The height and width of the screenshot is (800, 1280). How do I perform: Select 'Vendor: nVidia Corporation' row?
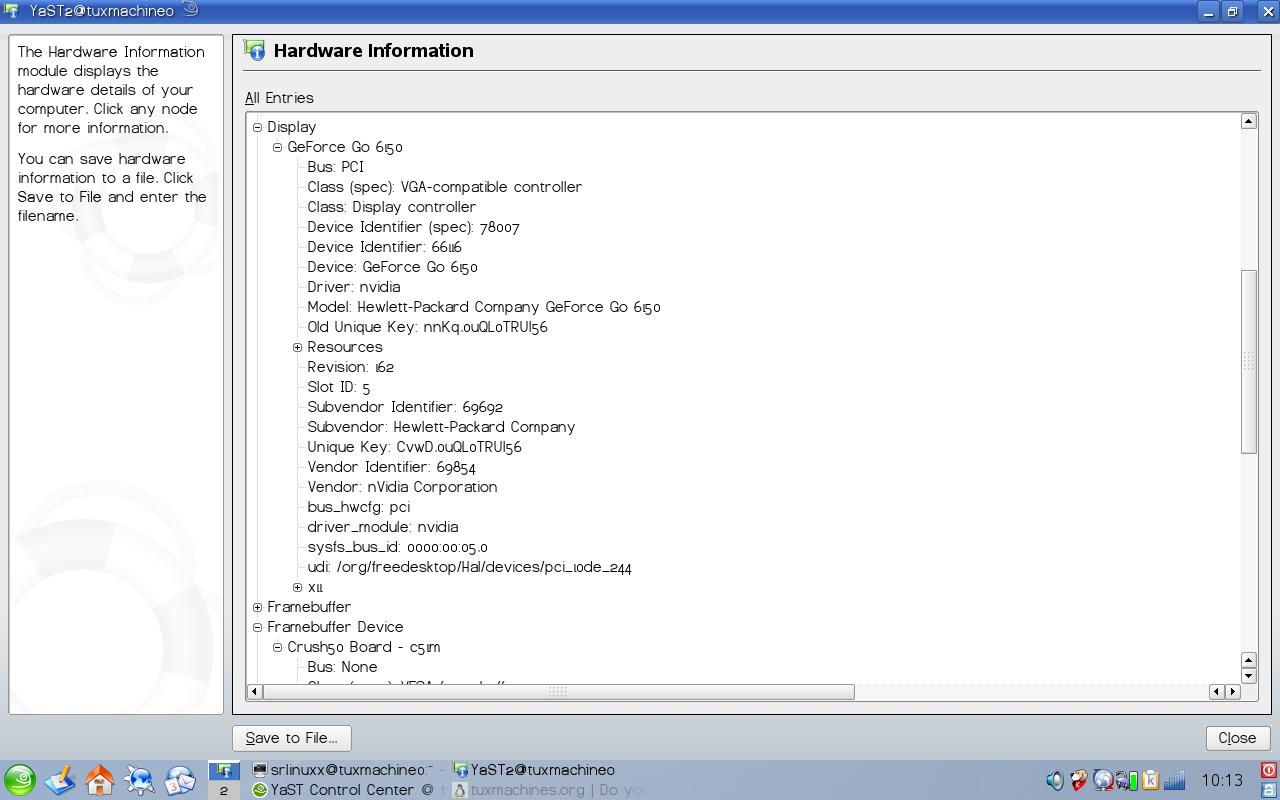coord(402,487)
